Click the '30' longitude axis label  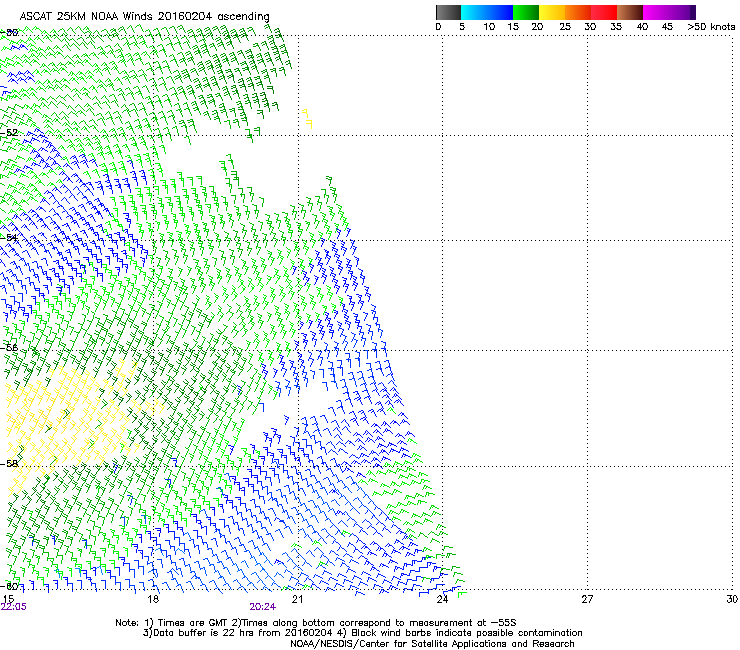[x=732, y=599]
